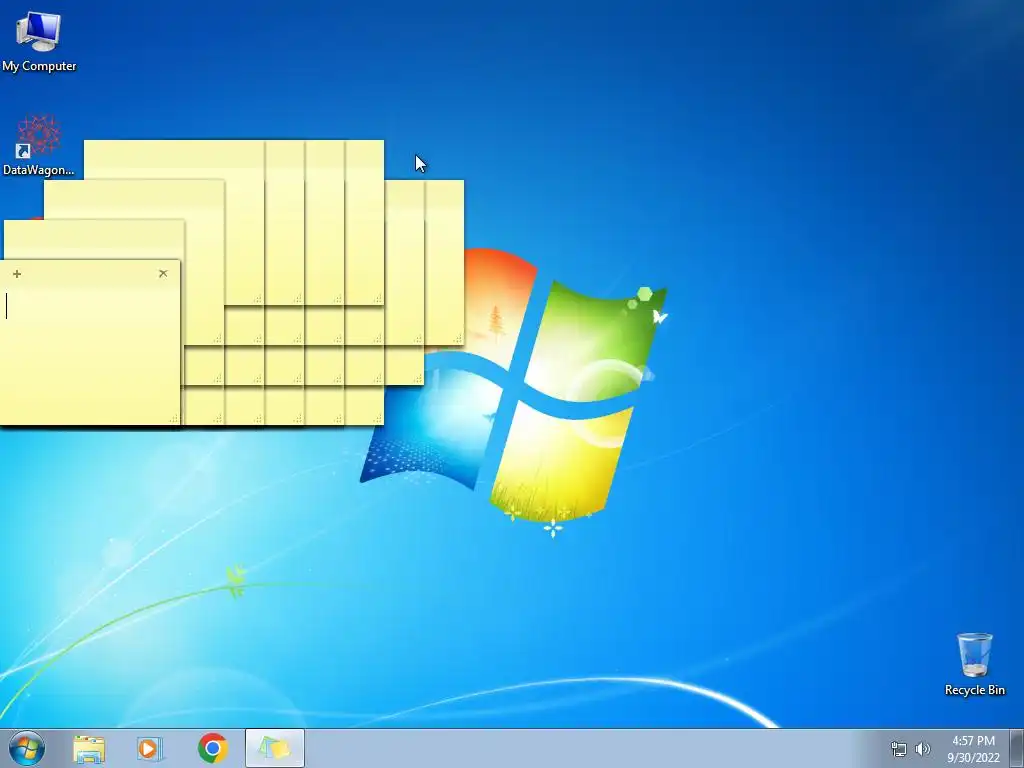Select the Recycle Bin icon
This screenshot has height=768, width=1024.
coord(974,664)
